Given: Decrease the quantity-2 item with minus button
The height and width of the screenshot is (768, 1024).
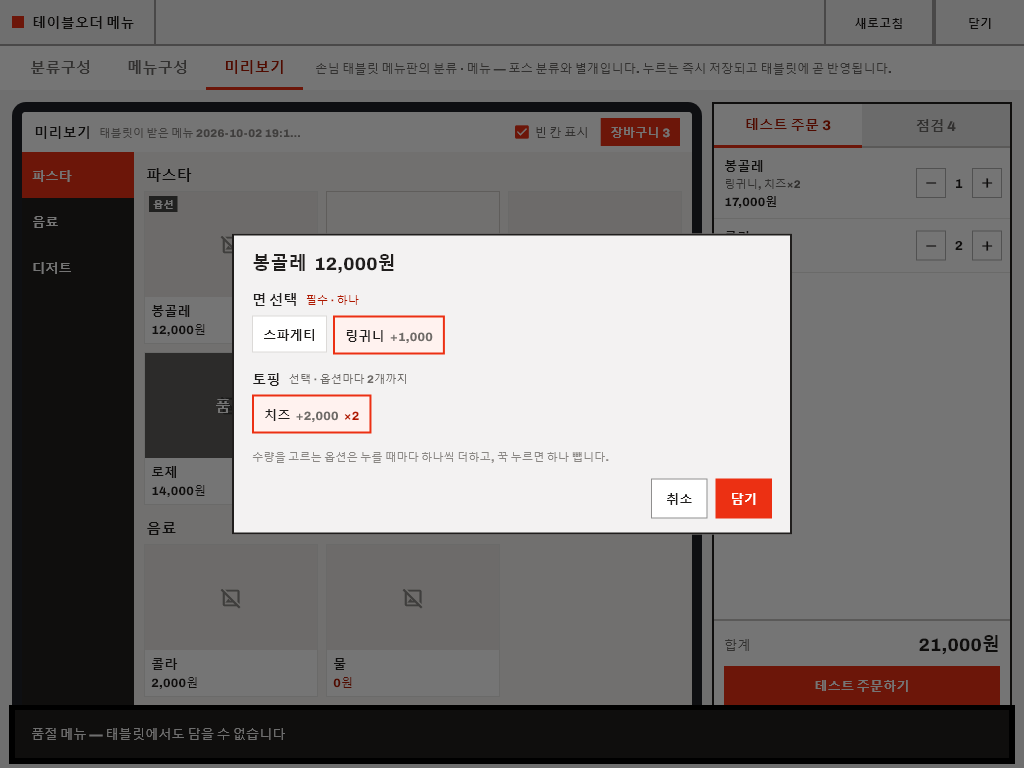Looking at the screenshot, I should click(x=931, y=246).
